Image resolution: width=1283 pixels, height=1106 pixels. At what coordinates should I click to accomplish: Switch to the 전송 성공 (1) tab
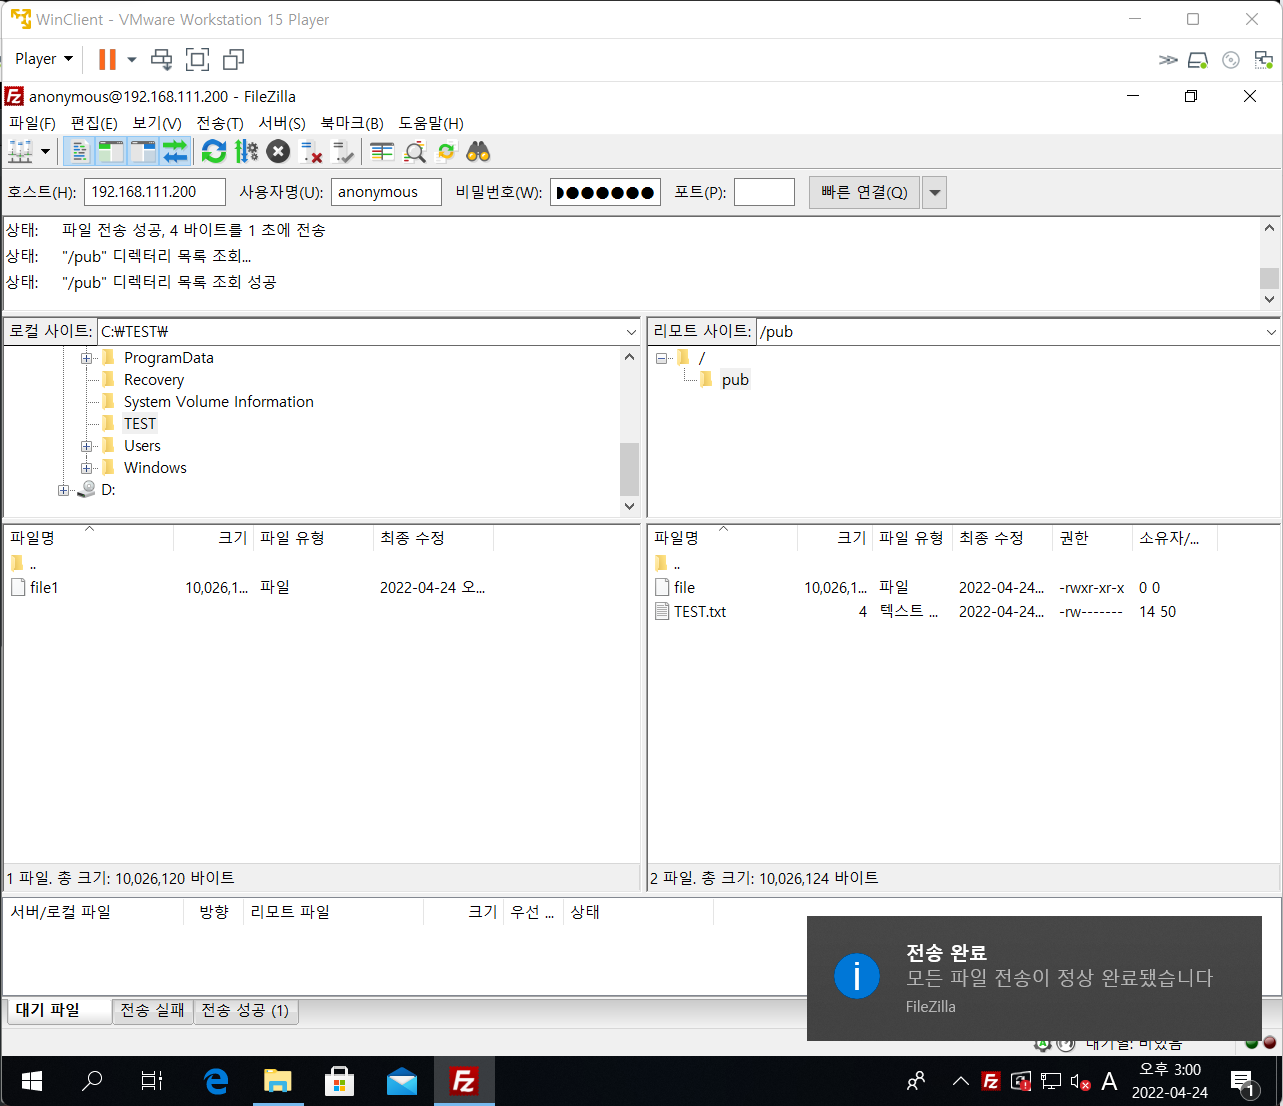(x=245, y=1011)
